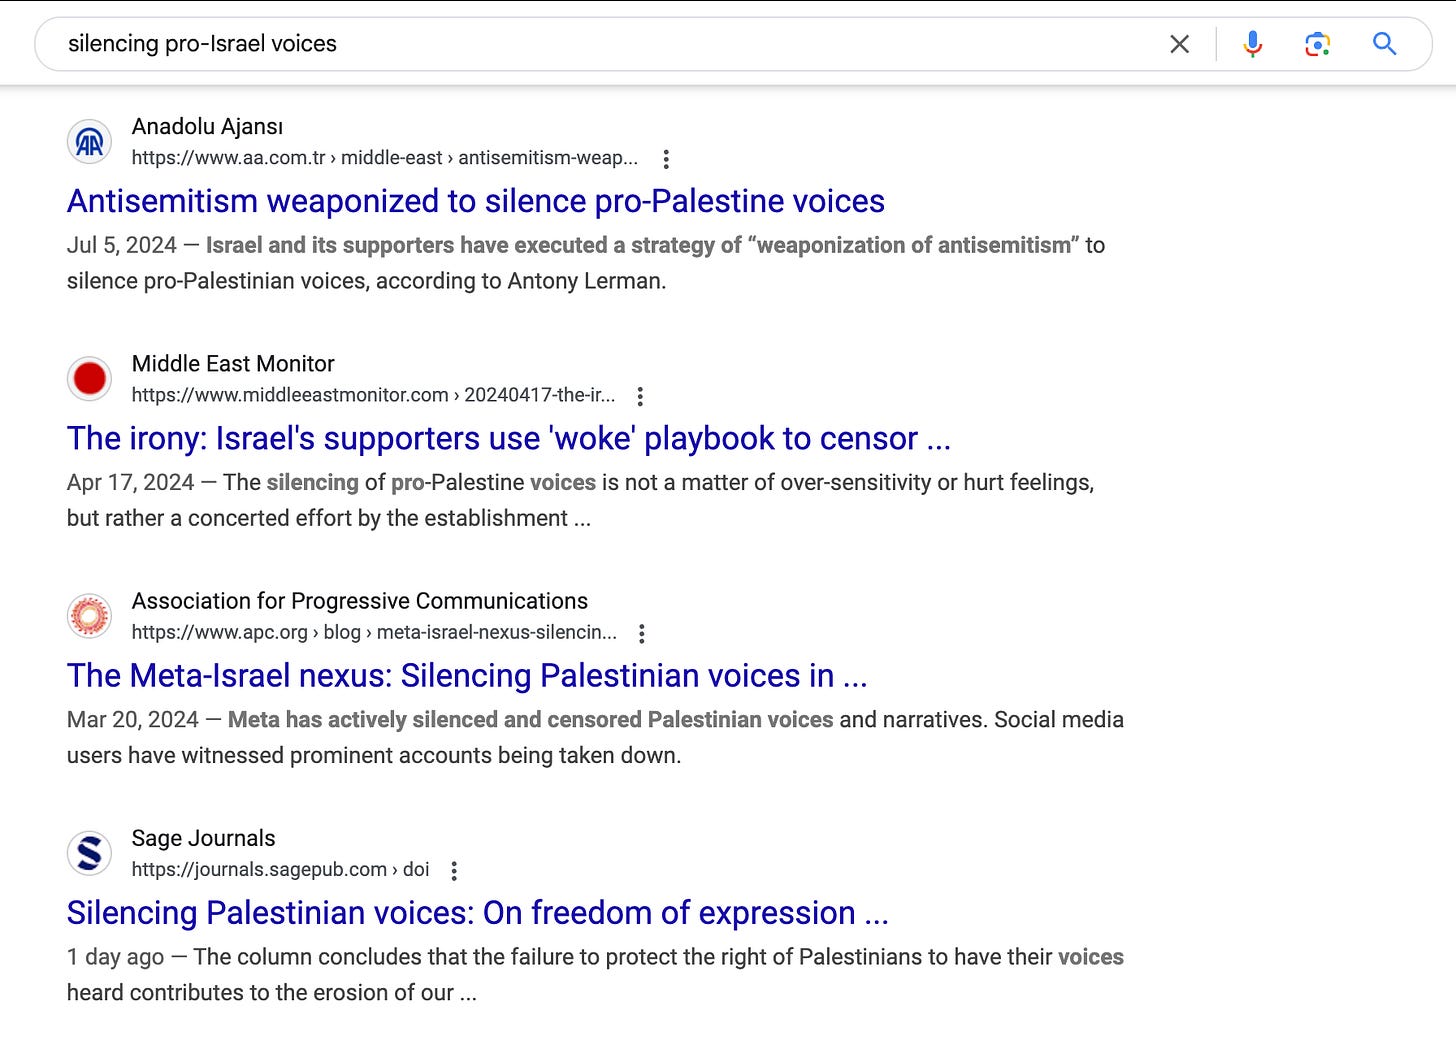Click the 'Apr 17, 2024' result date
The height and width of the screenshot is (1050, 1456).
click(131, 482)
